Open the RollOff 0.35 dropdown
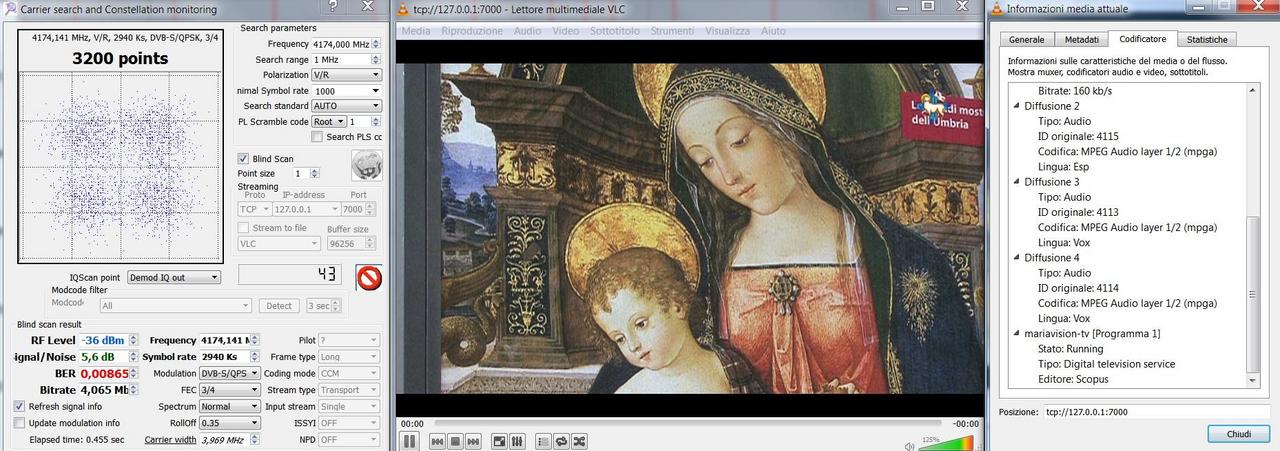 [x=229, y=423]
